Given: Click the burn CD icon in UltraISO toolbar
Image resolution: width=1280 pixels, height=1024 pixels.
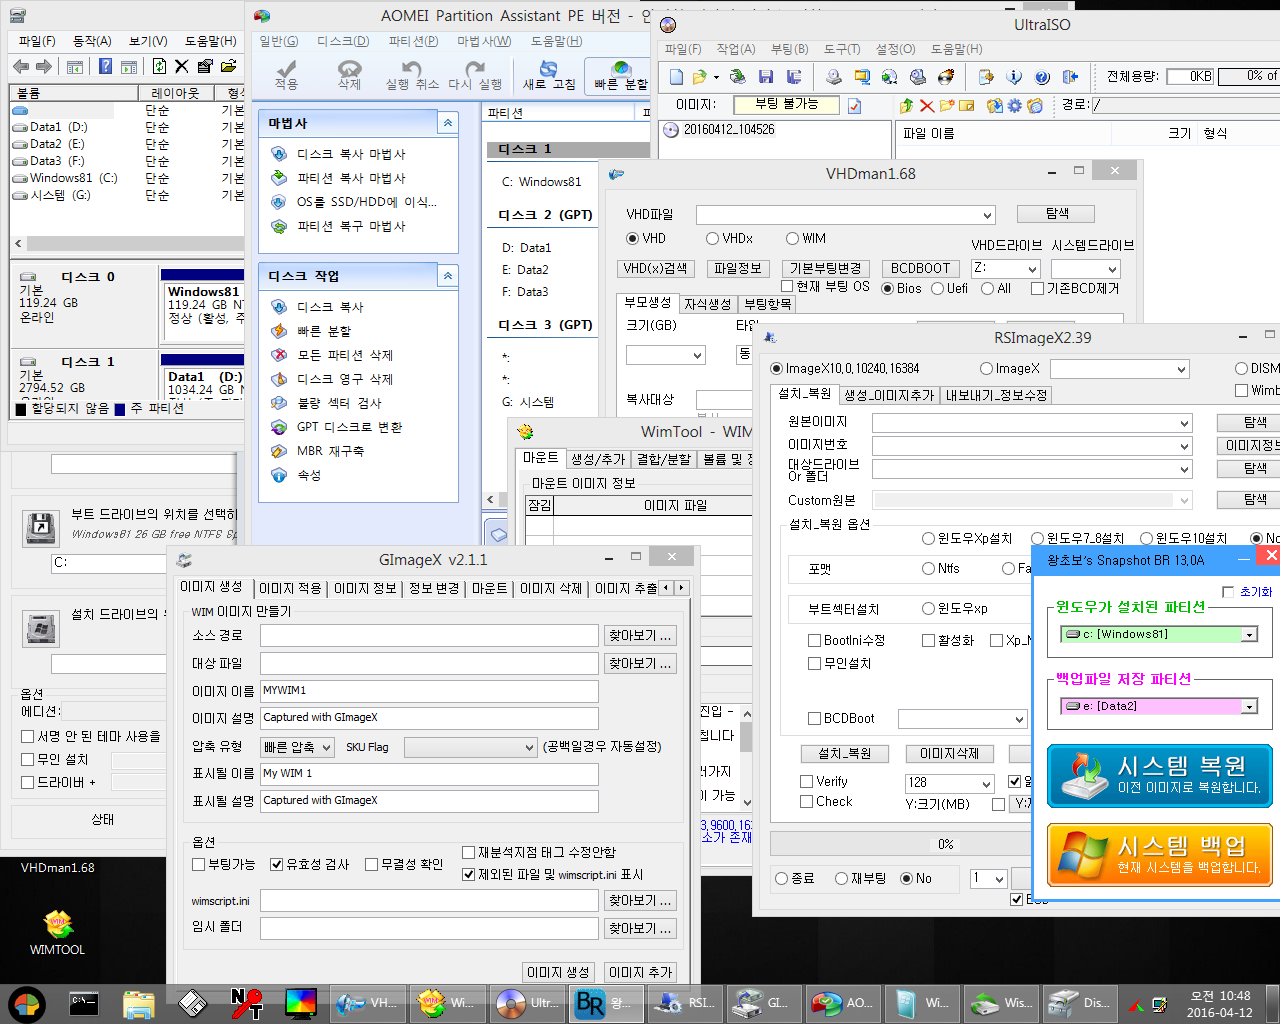Looking at the screenshot, I should point(945,77).
